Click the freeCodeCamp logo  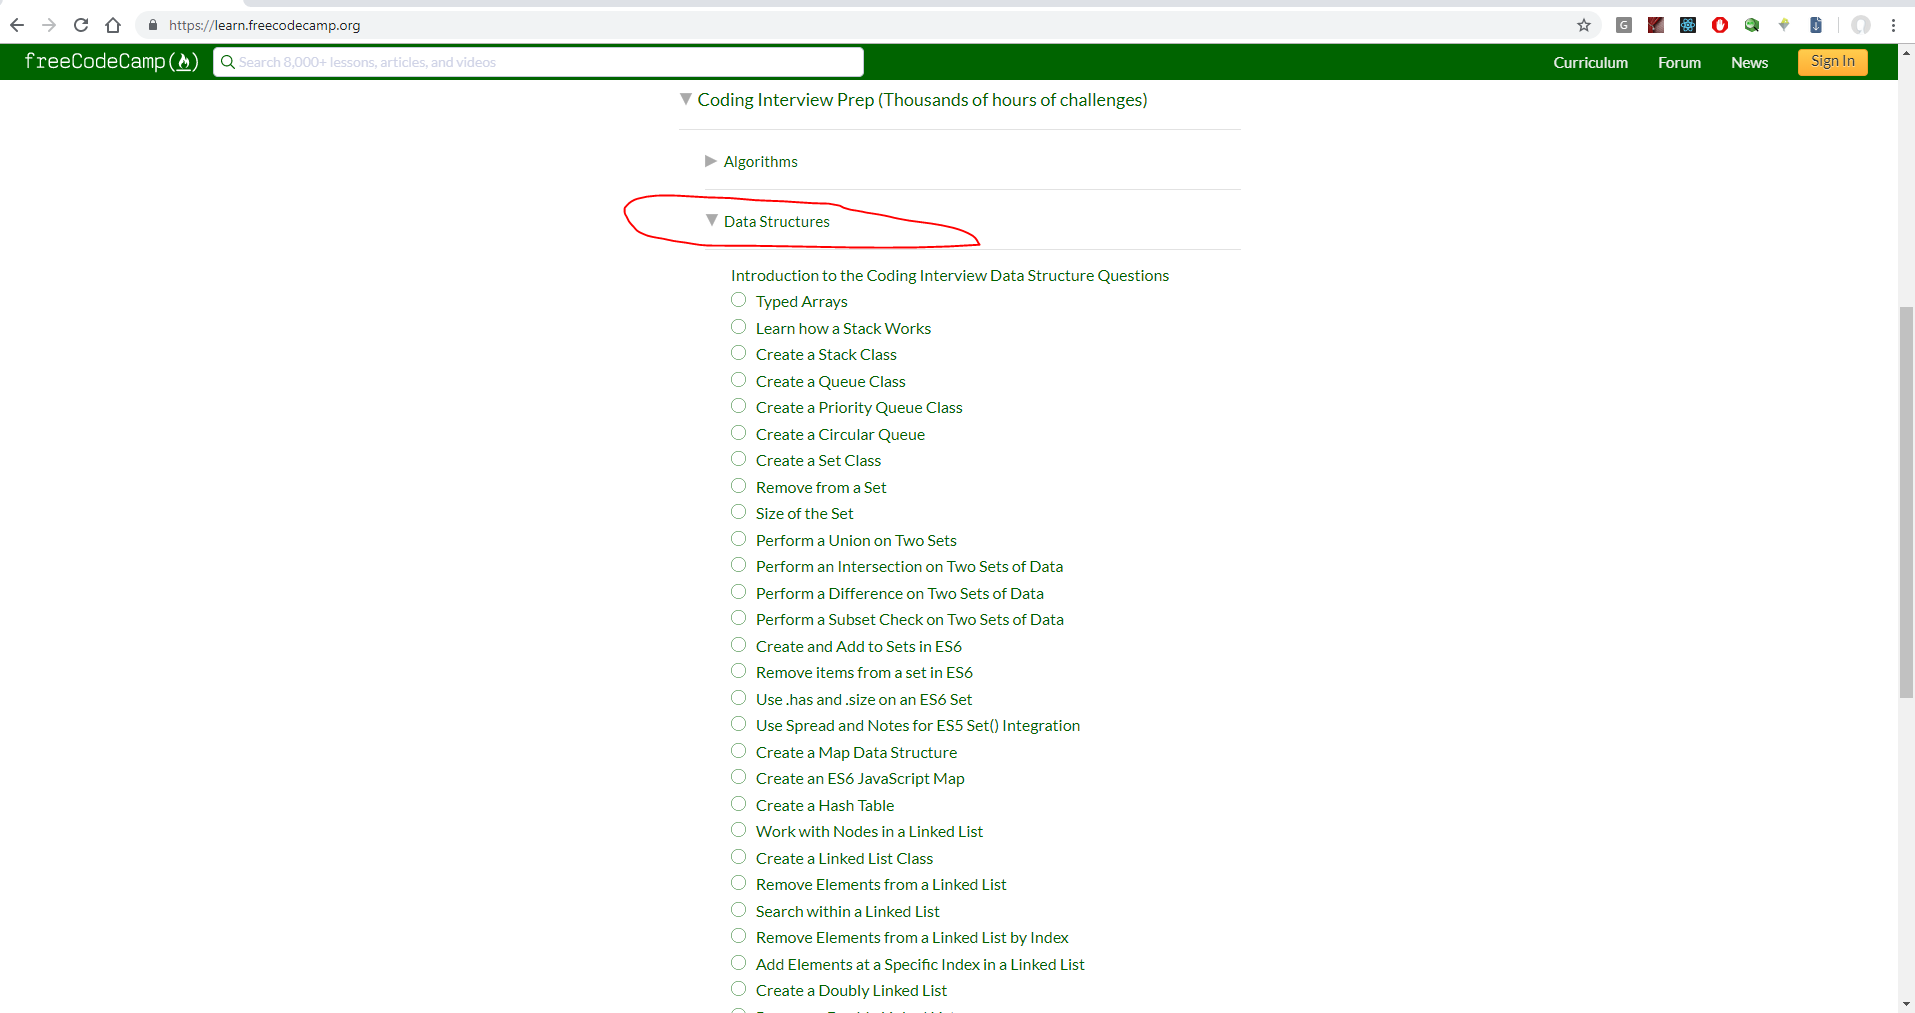pos(111,61)
